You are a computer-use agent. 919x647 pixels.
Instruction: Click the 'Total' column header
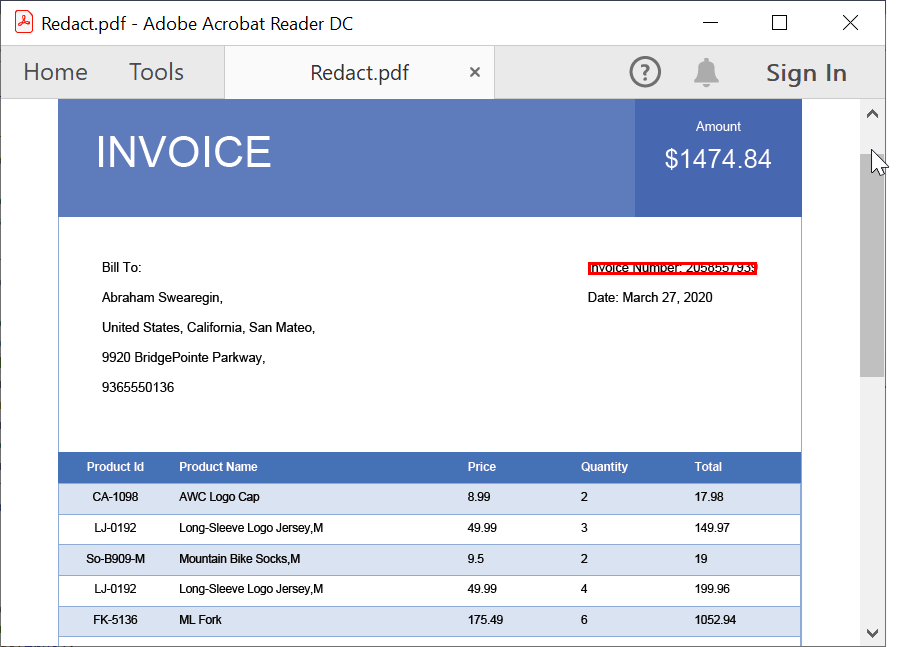point(708,467)
